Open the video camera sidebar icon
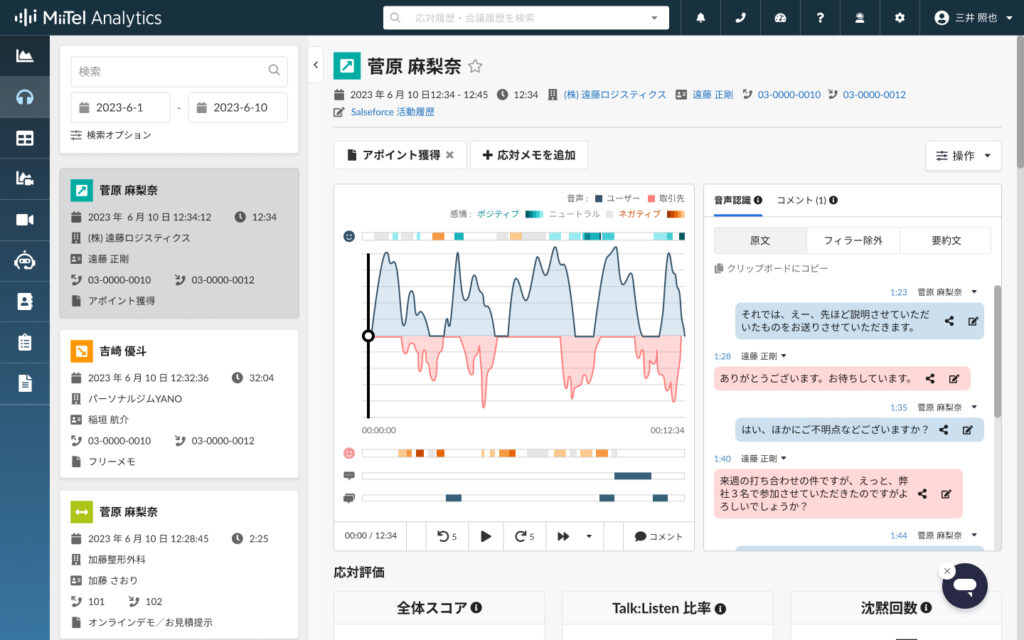1024x640 pixels. point(25,220)
